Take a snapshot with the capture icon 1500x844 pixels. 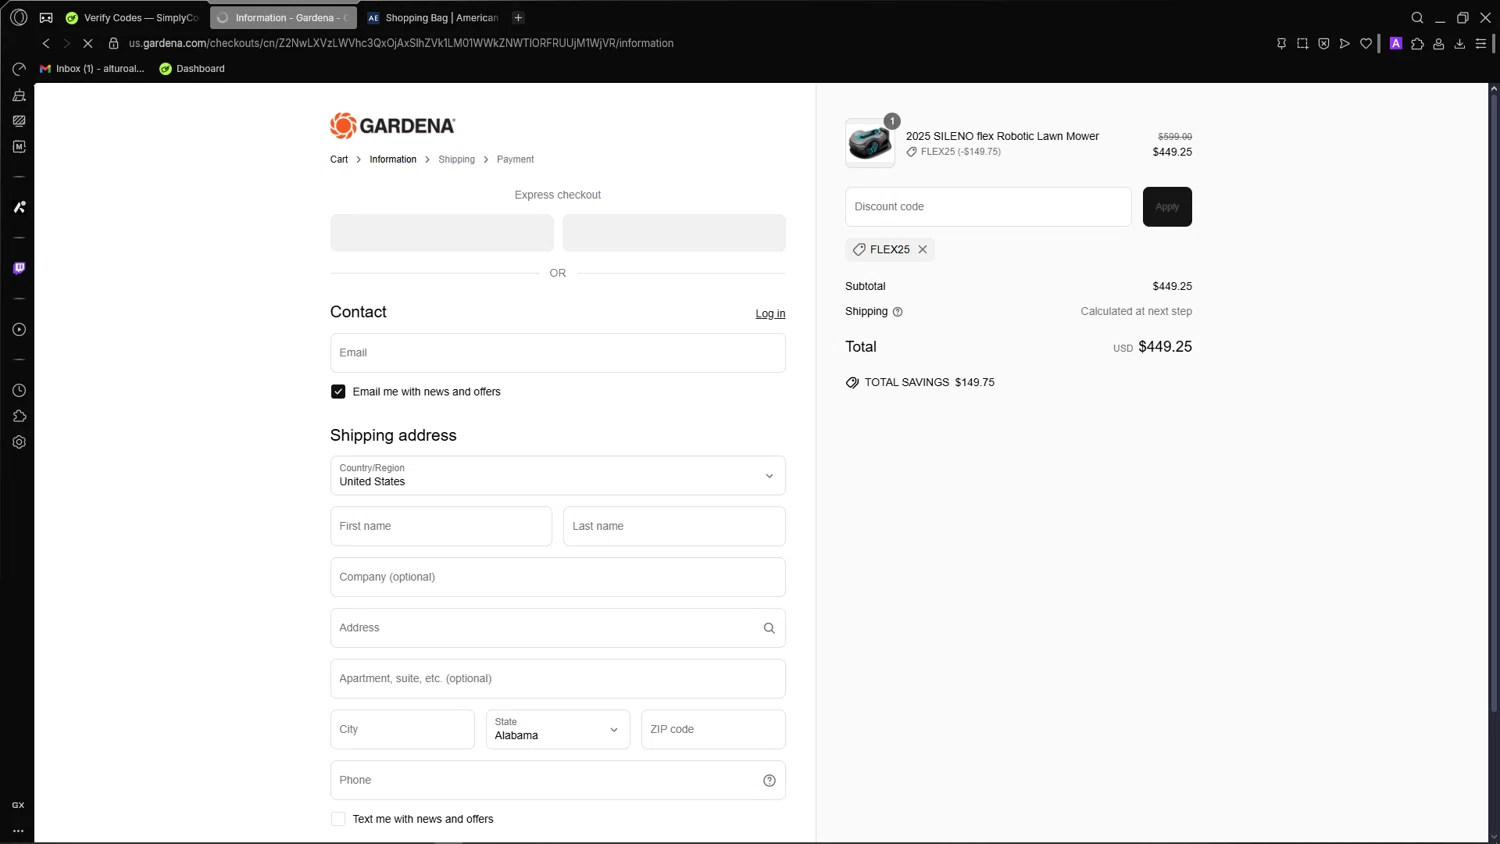point(1302,43)
